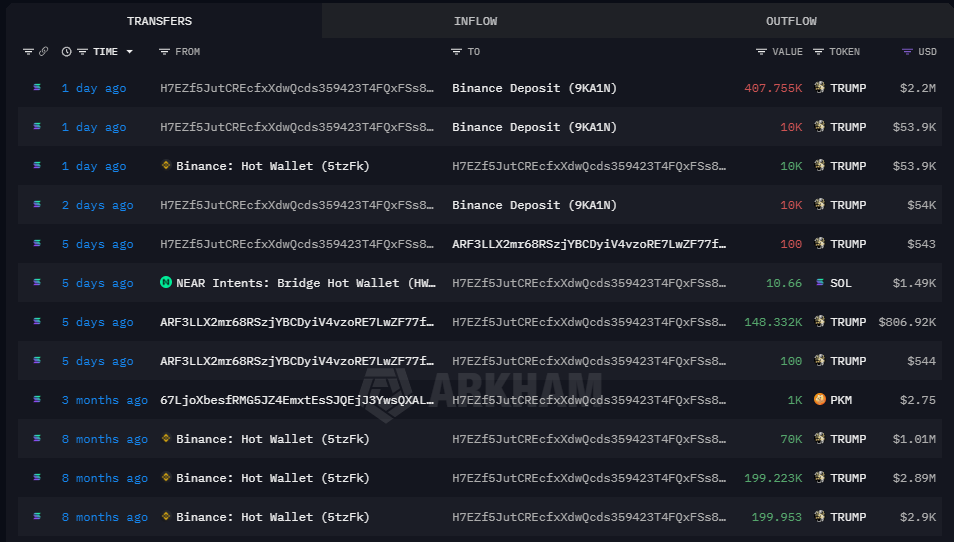Open the VALUE column filter
954x542 pixels.
click(762, 51)
